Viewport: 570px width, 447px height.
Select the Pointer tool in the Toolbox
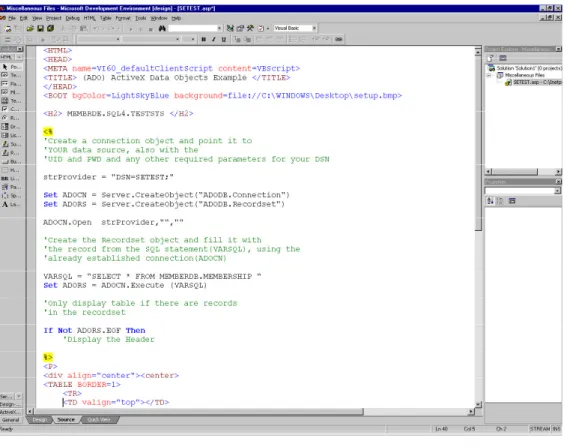[12, 67]
